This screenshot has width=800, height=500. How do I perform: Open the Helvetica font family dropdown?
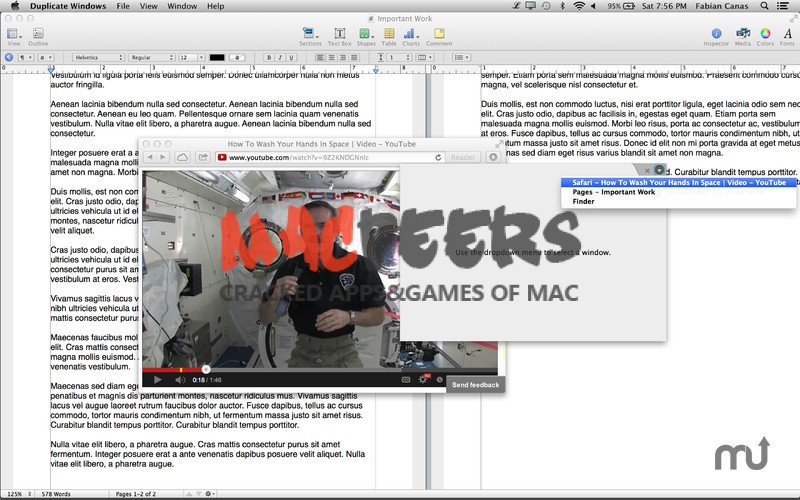(x=98, y=58)
